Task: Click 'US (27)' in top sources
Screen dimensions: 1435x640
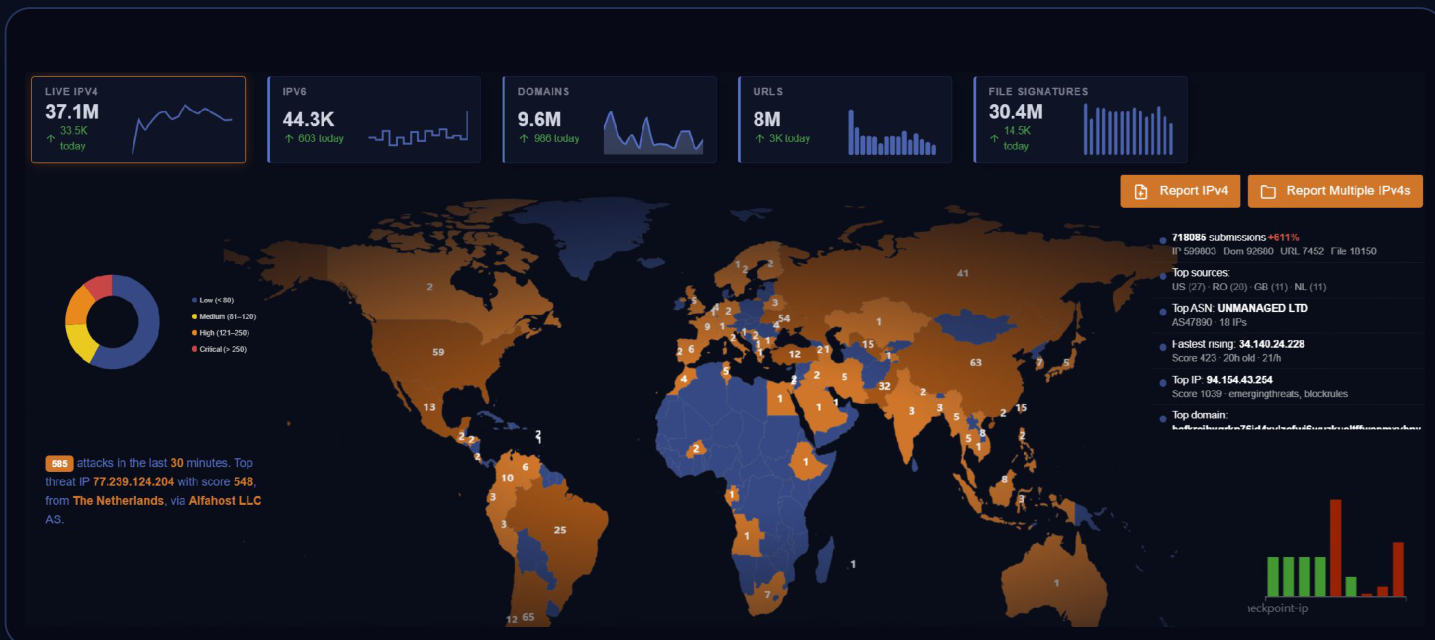Action: [x=1189, y=287]
